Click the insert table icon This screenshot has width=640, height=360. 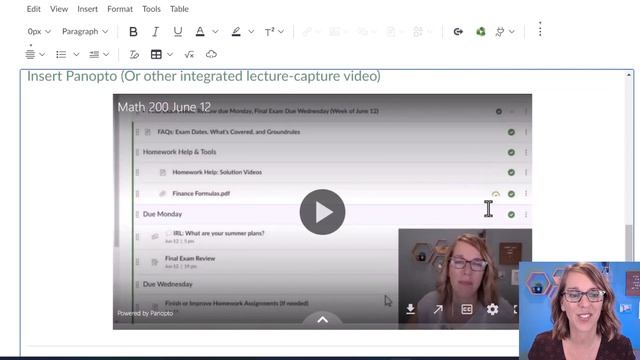tap(156, 54)
